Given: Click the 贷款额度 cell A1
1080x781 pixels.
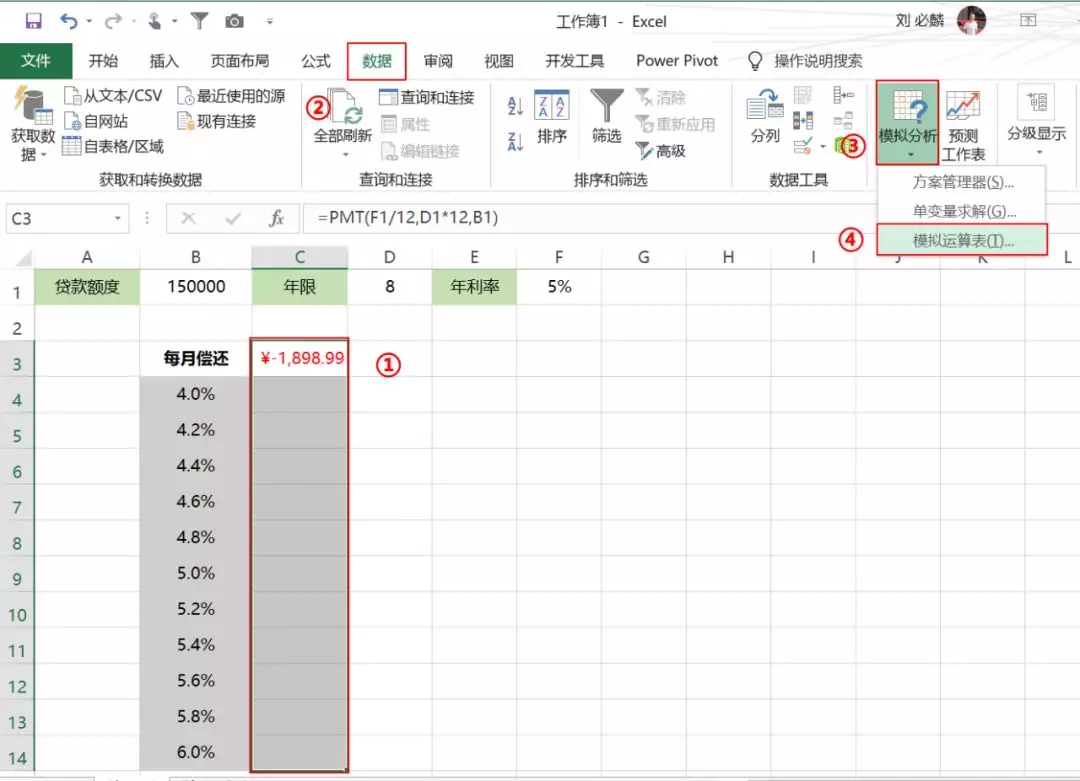Looking at the screenshot, I should (87, 287).
